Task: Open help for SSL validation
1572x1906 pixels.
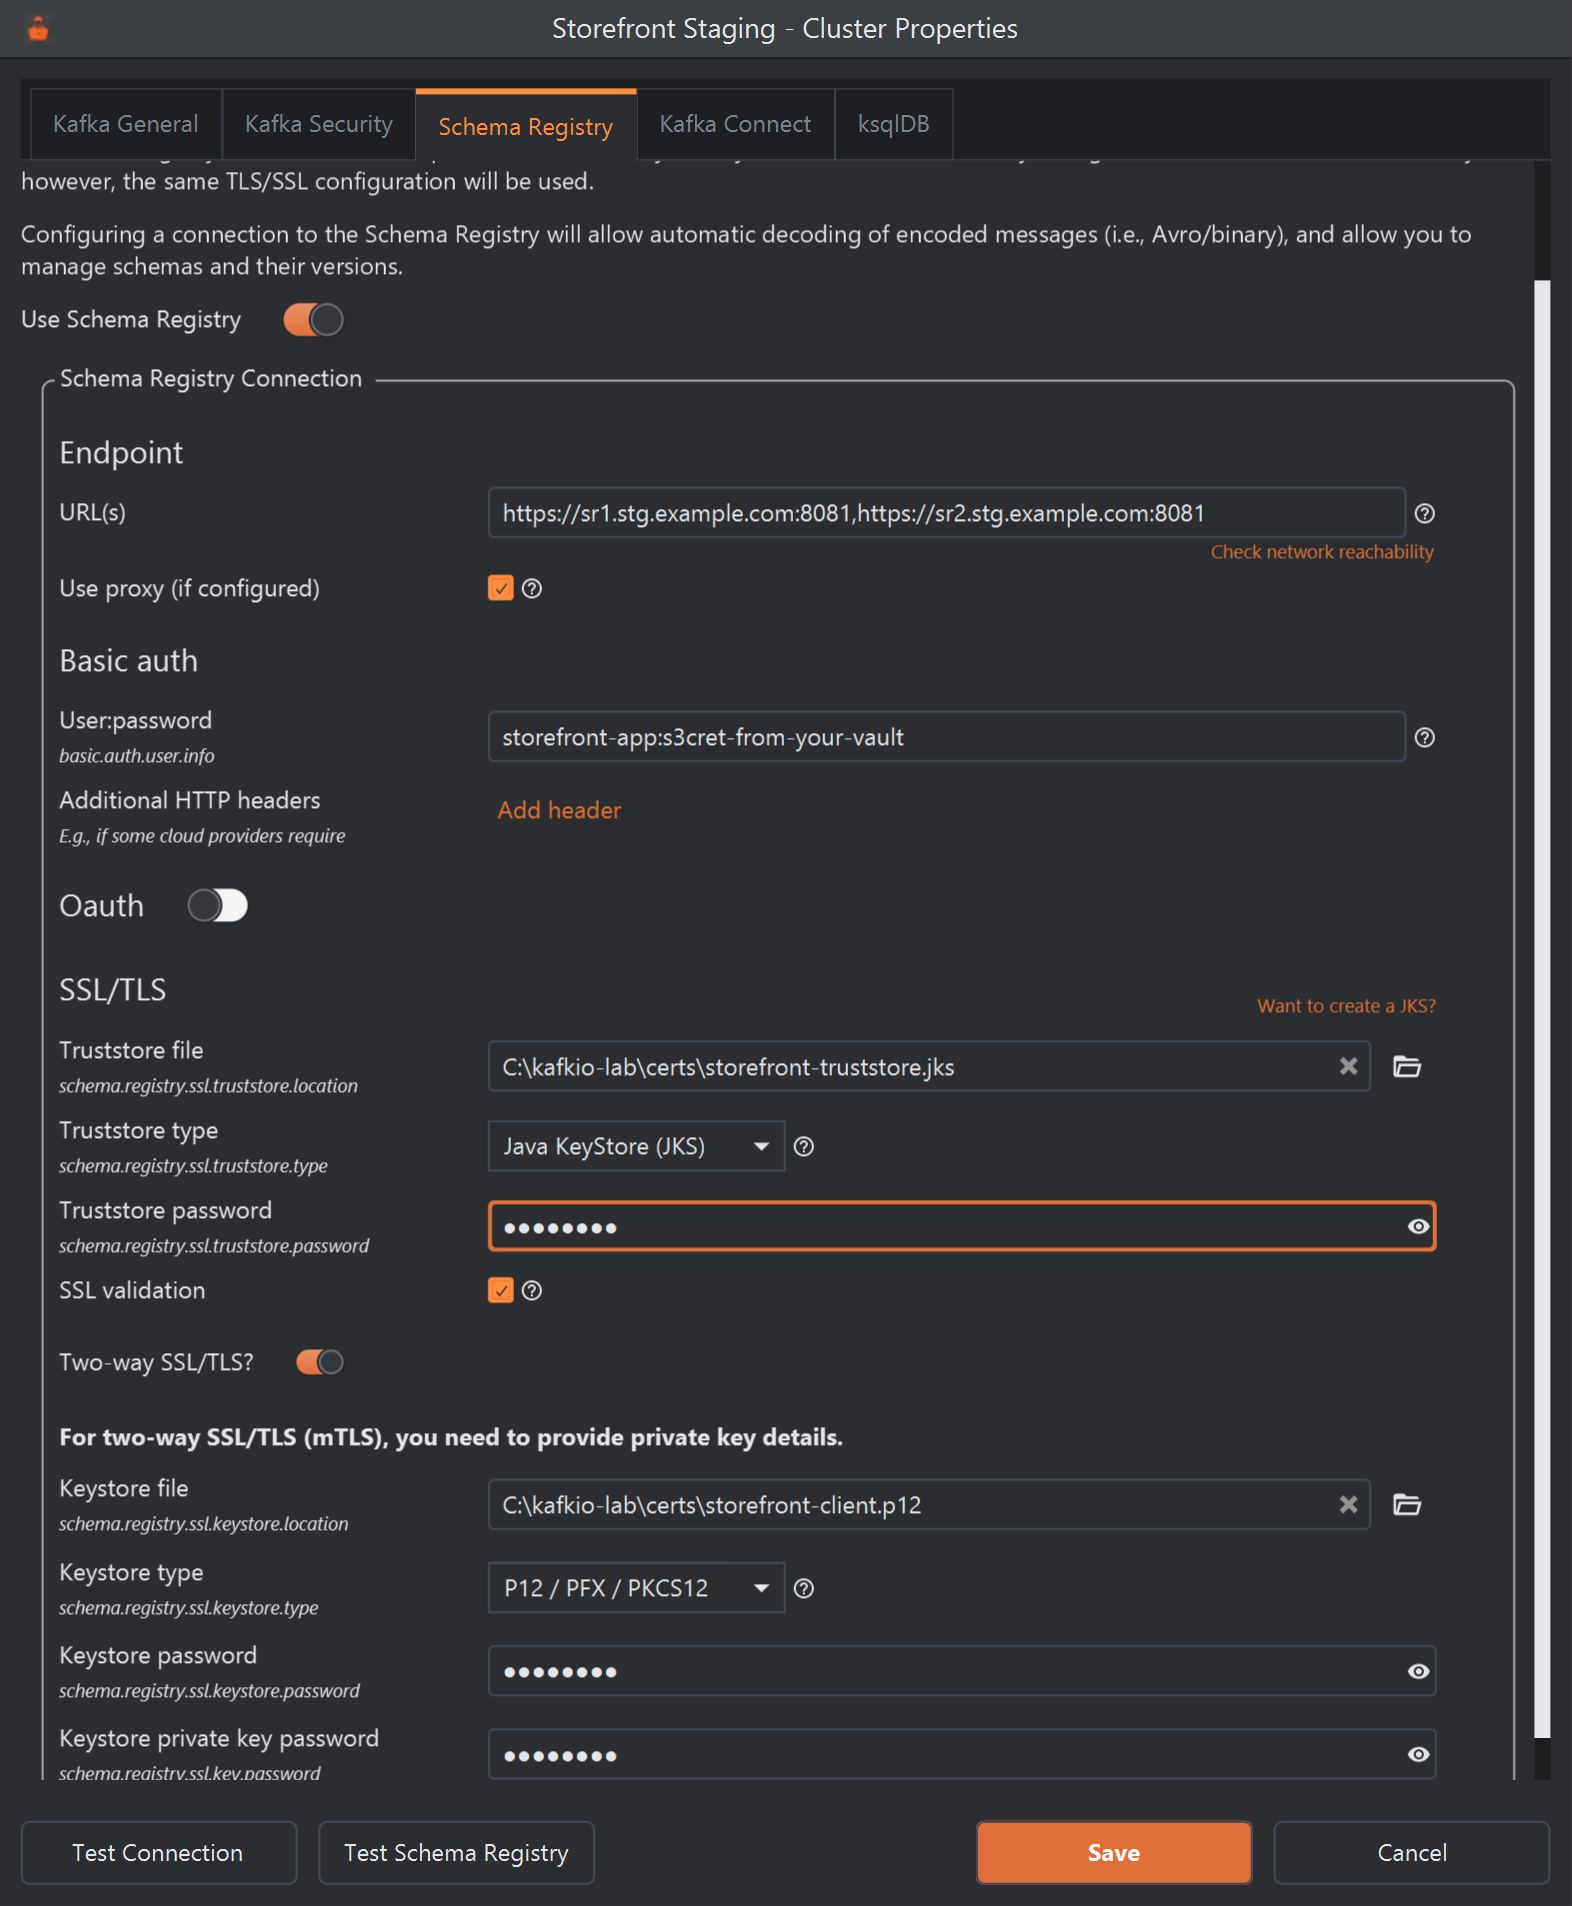Action: [x=532, y=1291]
